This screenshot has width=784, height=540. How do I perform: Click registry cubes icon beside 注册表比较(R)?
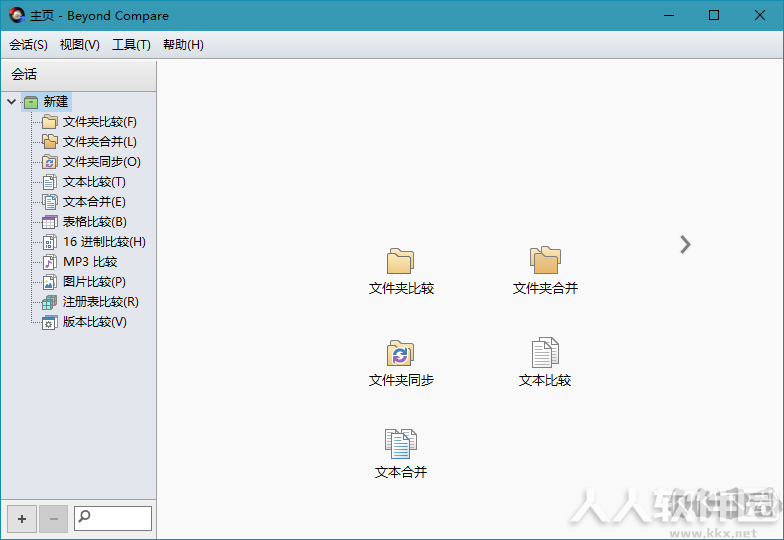tap(50, 302)
